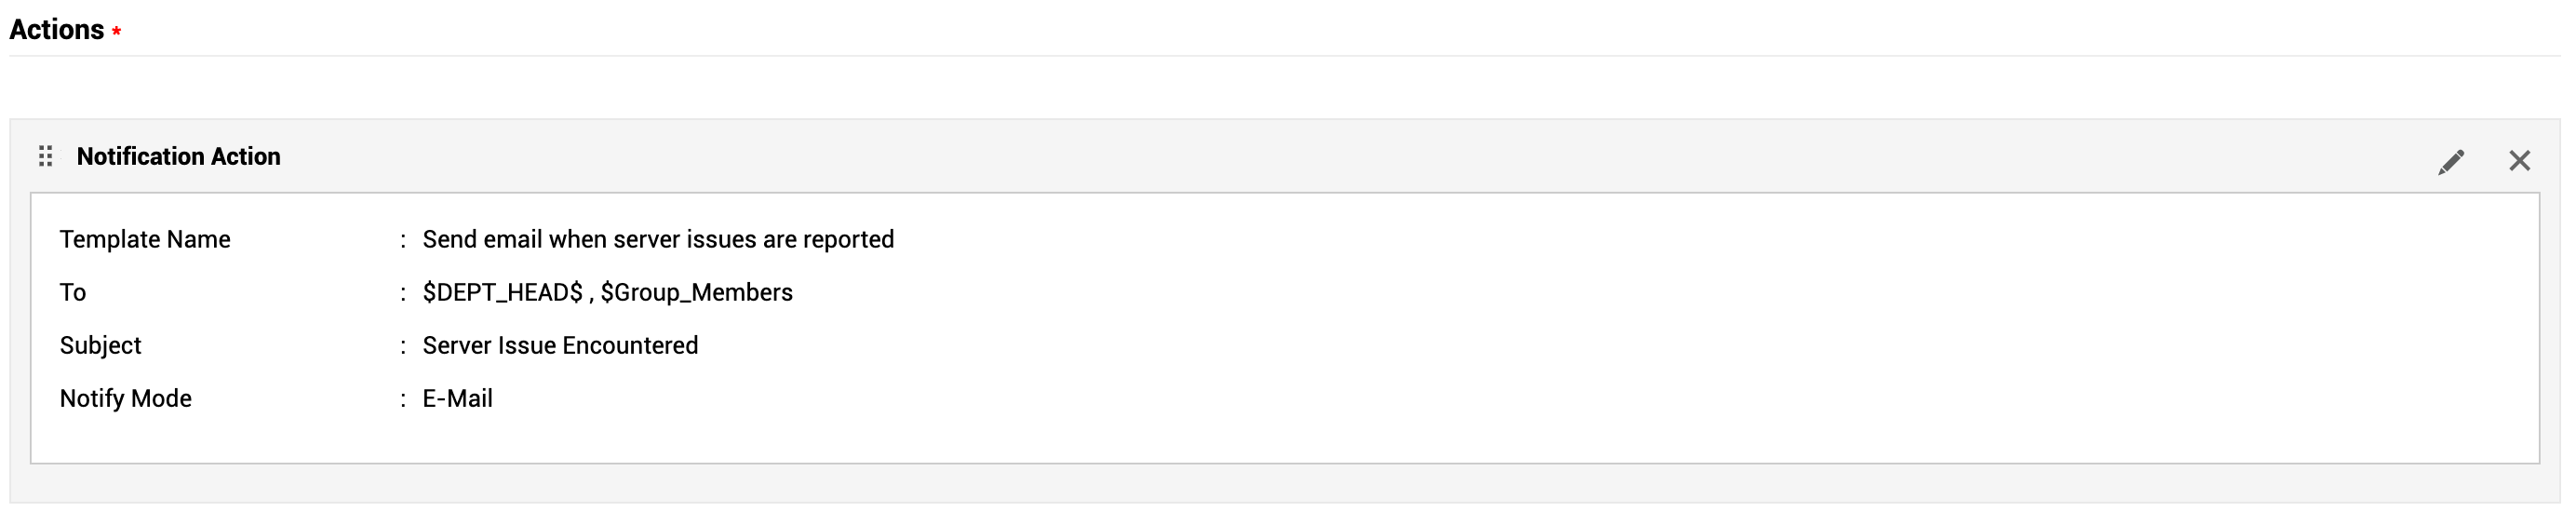Viewport: 2576px width, 525px height.
Task: Click the Server Issue Encountered subject text
Action: click(560, 345)
